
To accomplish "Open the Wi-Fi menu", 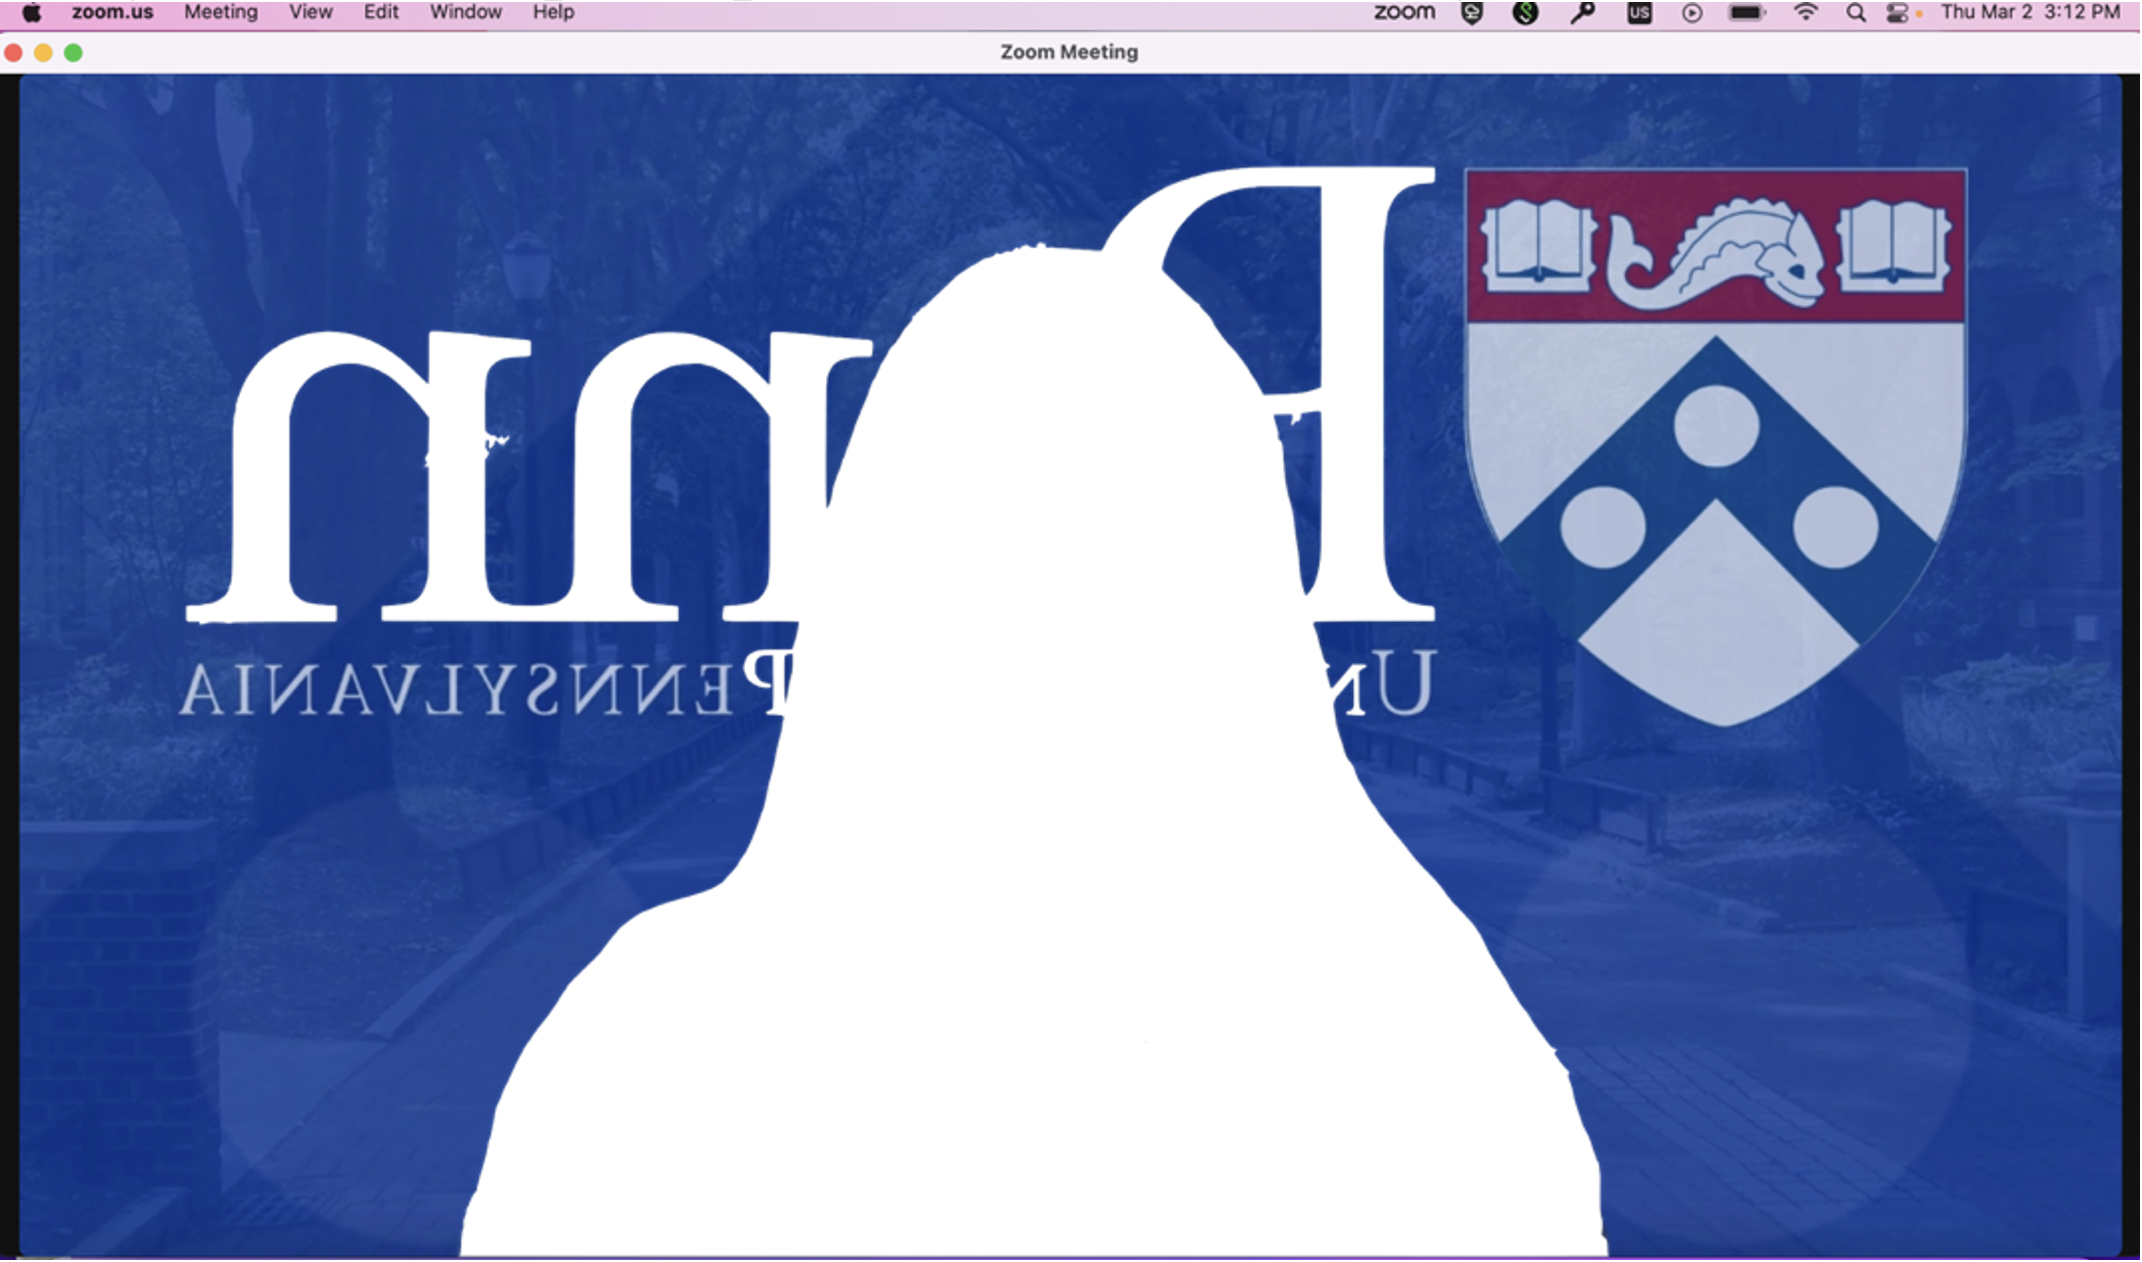I will coord(1805,13).
